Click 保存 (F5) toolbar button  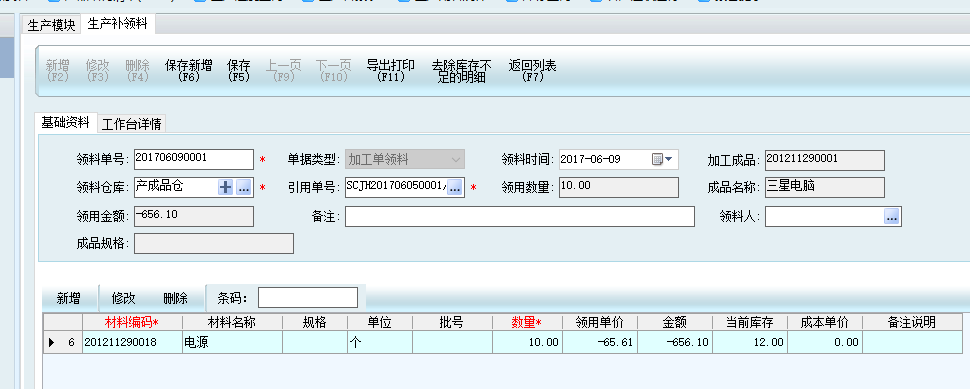(x=238, y=71)
